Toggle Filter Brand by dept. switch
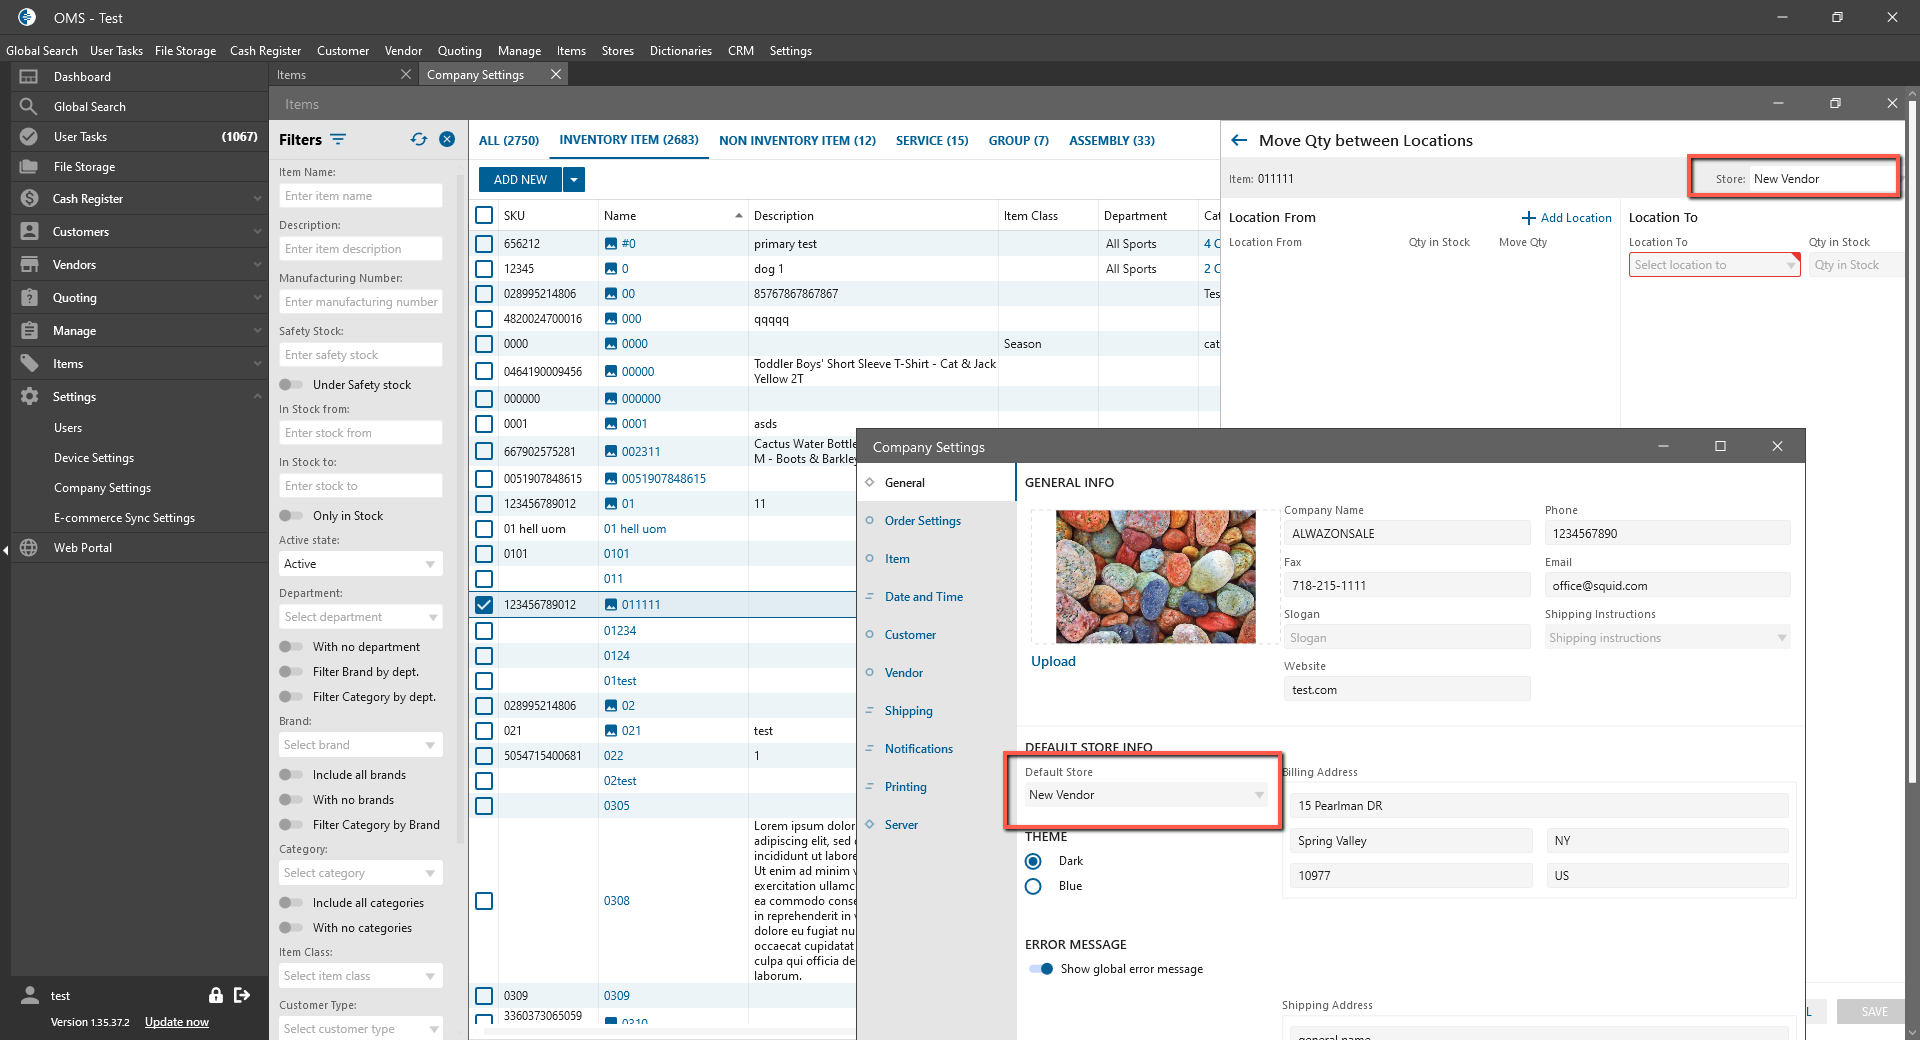This screenshot has height=1040, width=1920. [291, 672]
